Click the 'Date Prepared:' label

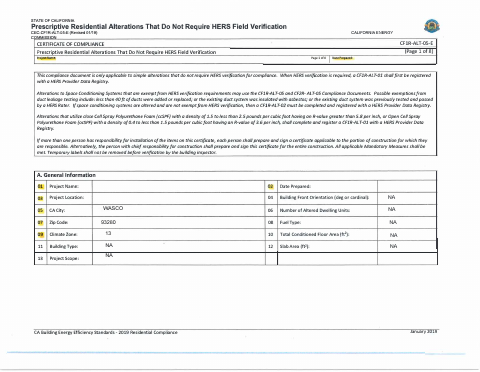pos(295,186)
